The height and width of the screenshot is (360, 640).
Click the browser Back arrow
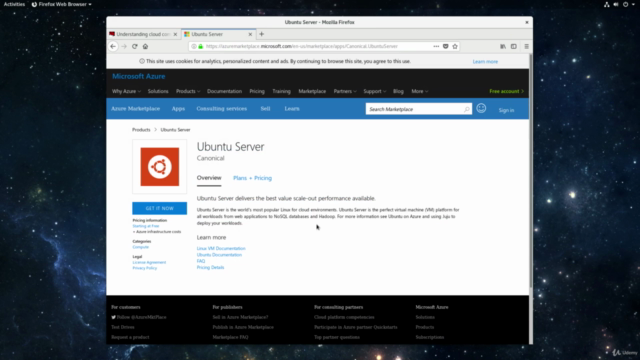point(113,47)
